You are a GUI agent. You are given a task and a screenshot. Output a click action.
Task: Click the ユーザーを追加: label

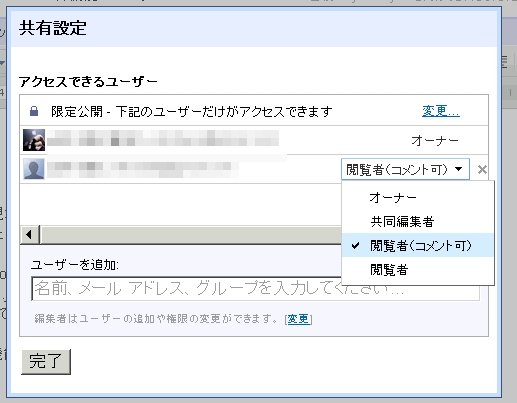pos(75,265)
